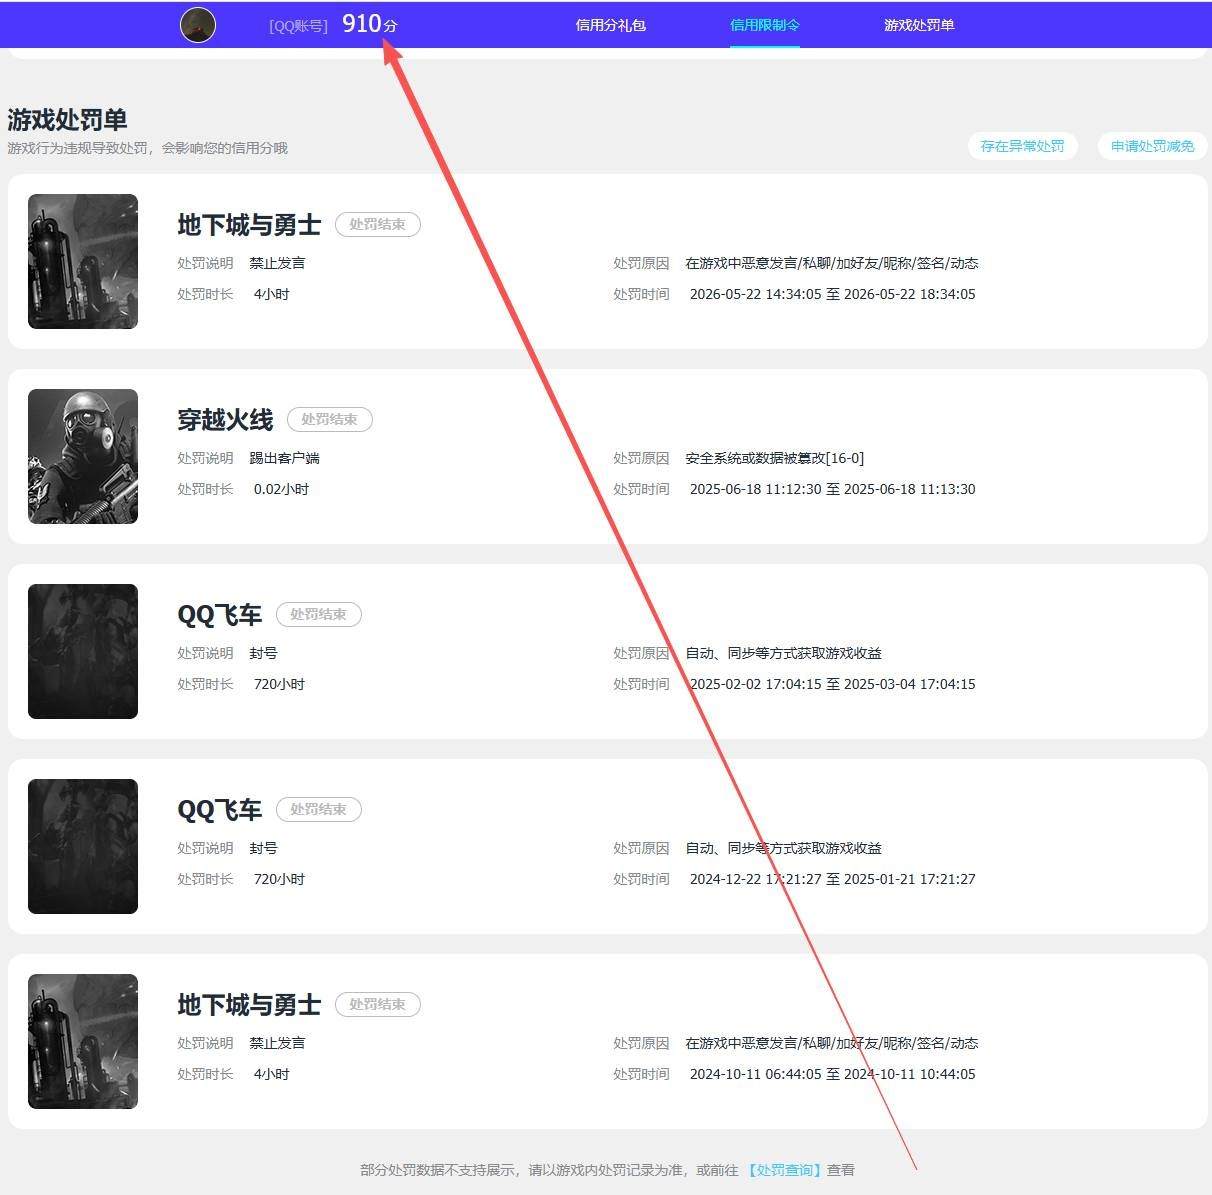
Task: Click QQ飞车 thumbnail in 2024-12-22 card
Action: [83, 846]
